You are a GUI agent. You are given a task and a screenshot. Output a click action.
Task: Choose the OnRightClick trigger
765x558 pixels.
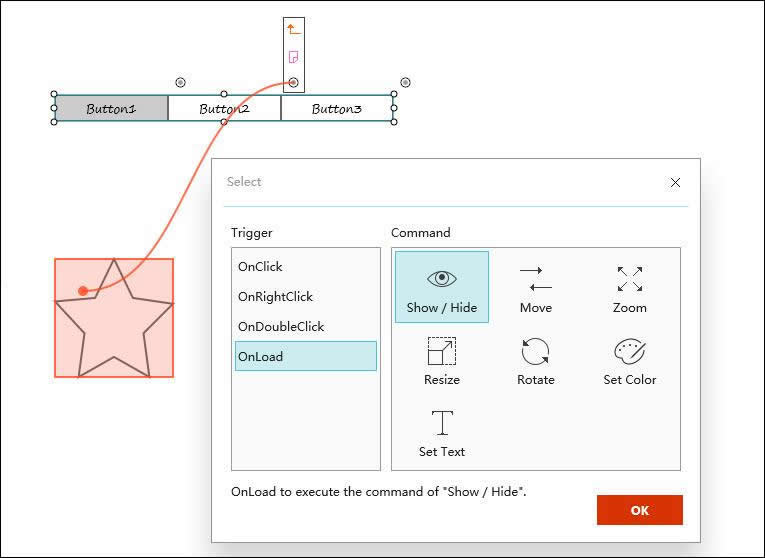tap(306, 297)
